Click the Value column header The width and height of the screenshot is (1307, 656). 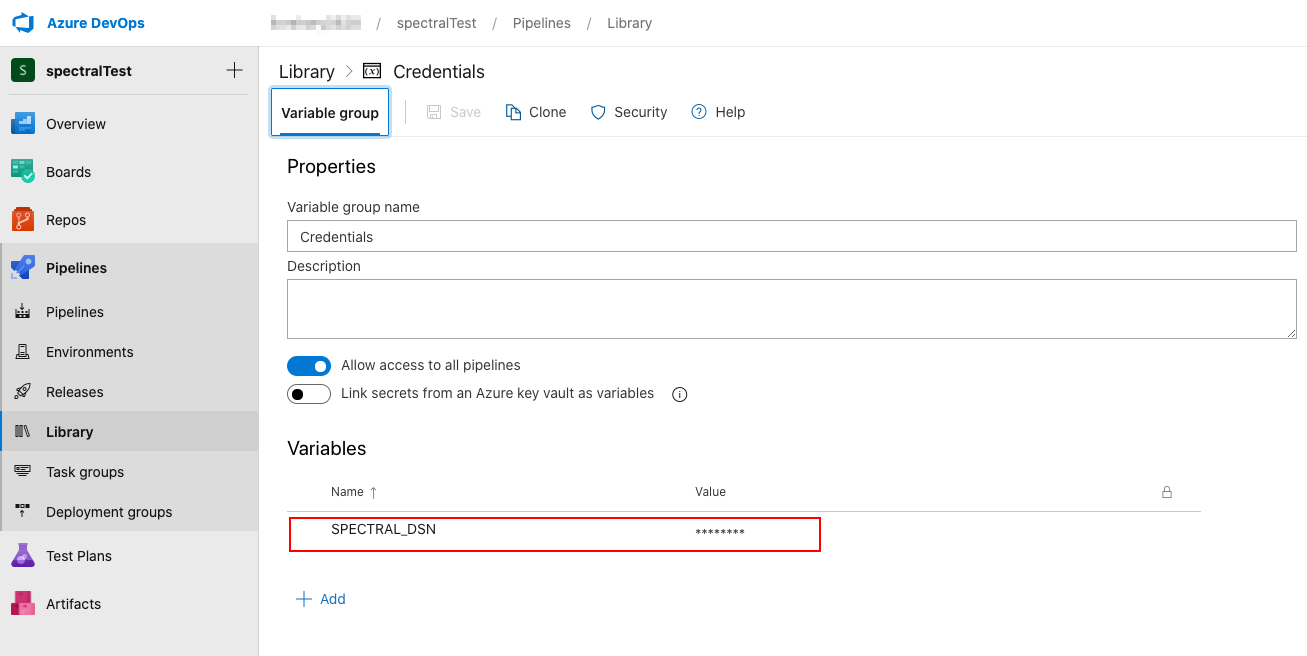710,492
